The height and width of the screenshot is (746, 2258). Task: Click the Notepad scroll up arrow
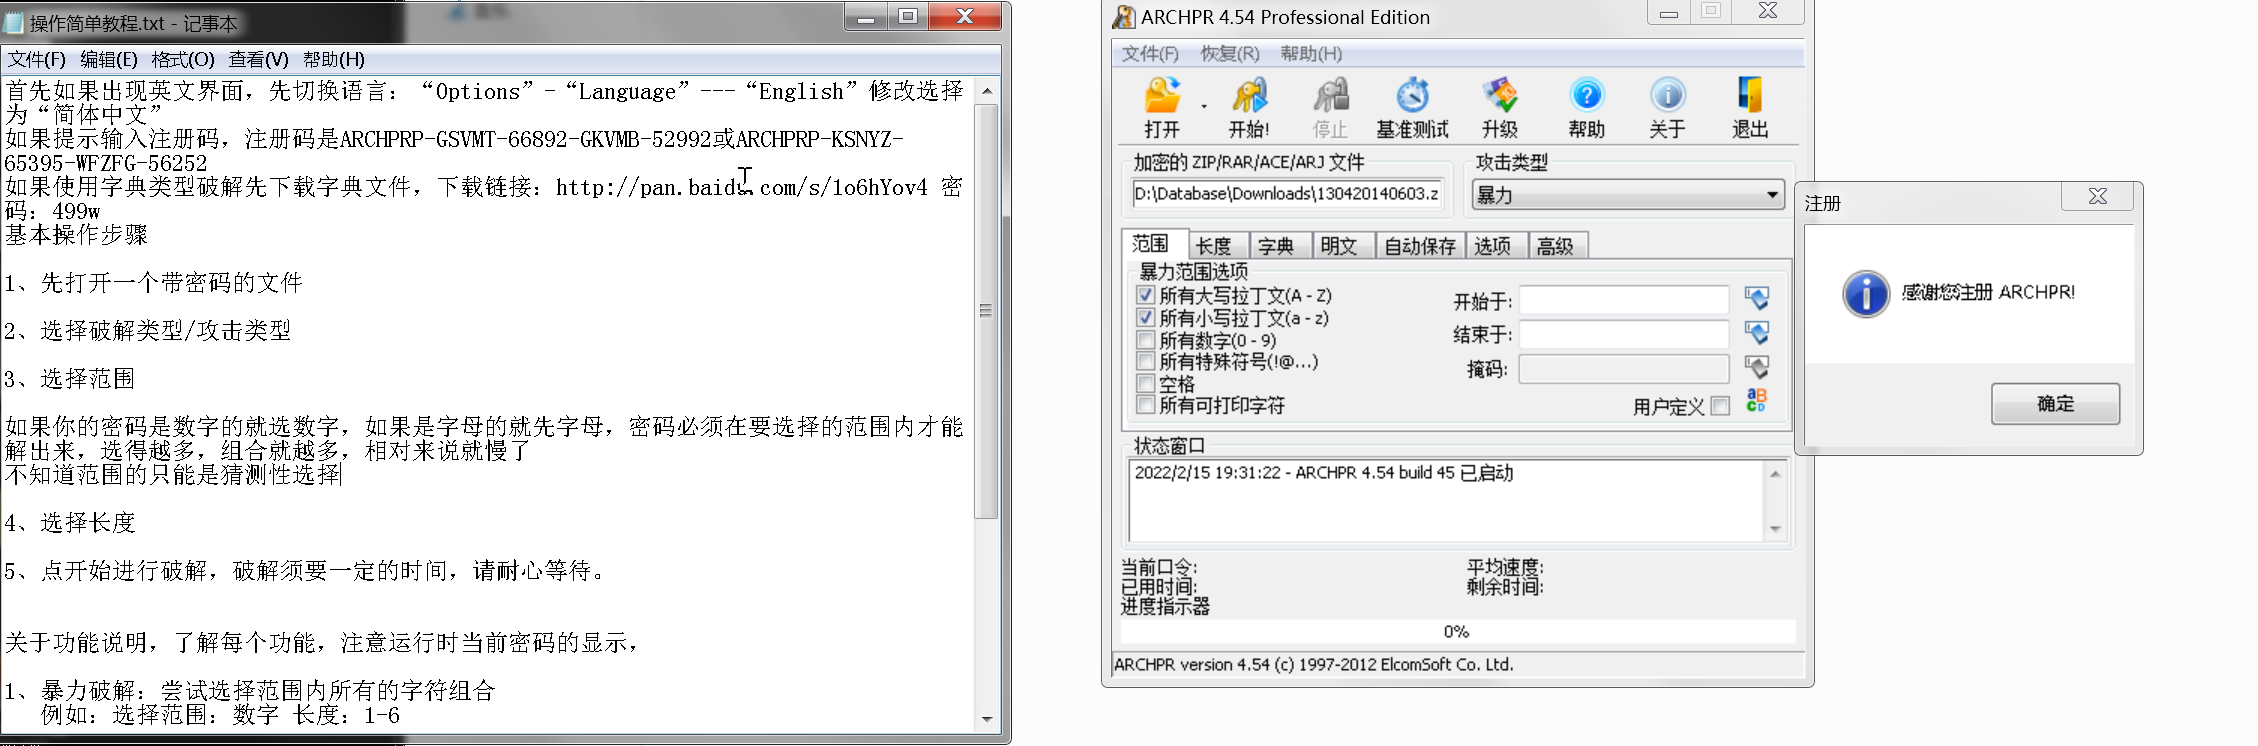click(x=986, y=90)
